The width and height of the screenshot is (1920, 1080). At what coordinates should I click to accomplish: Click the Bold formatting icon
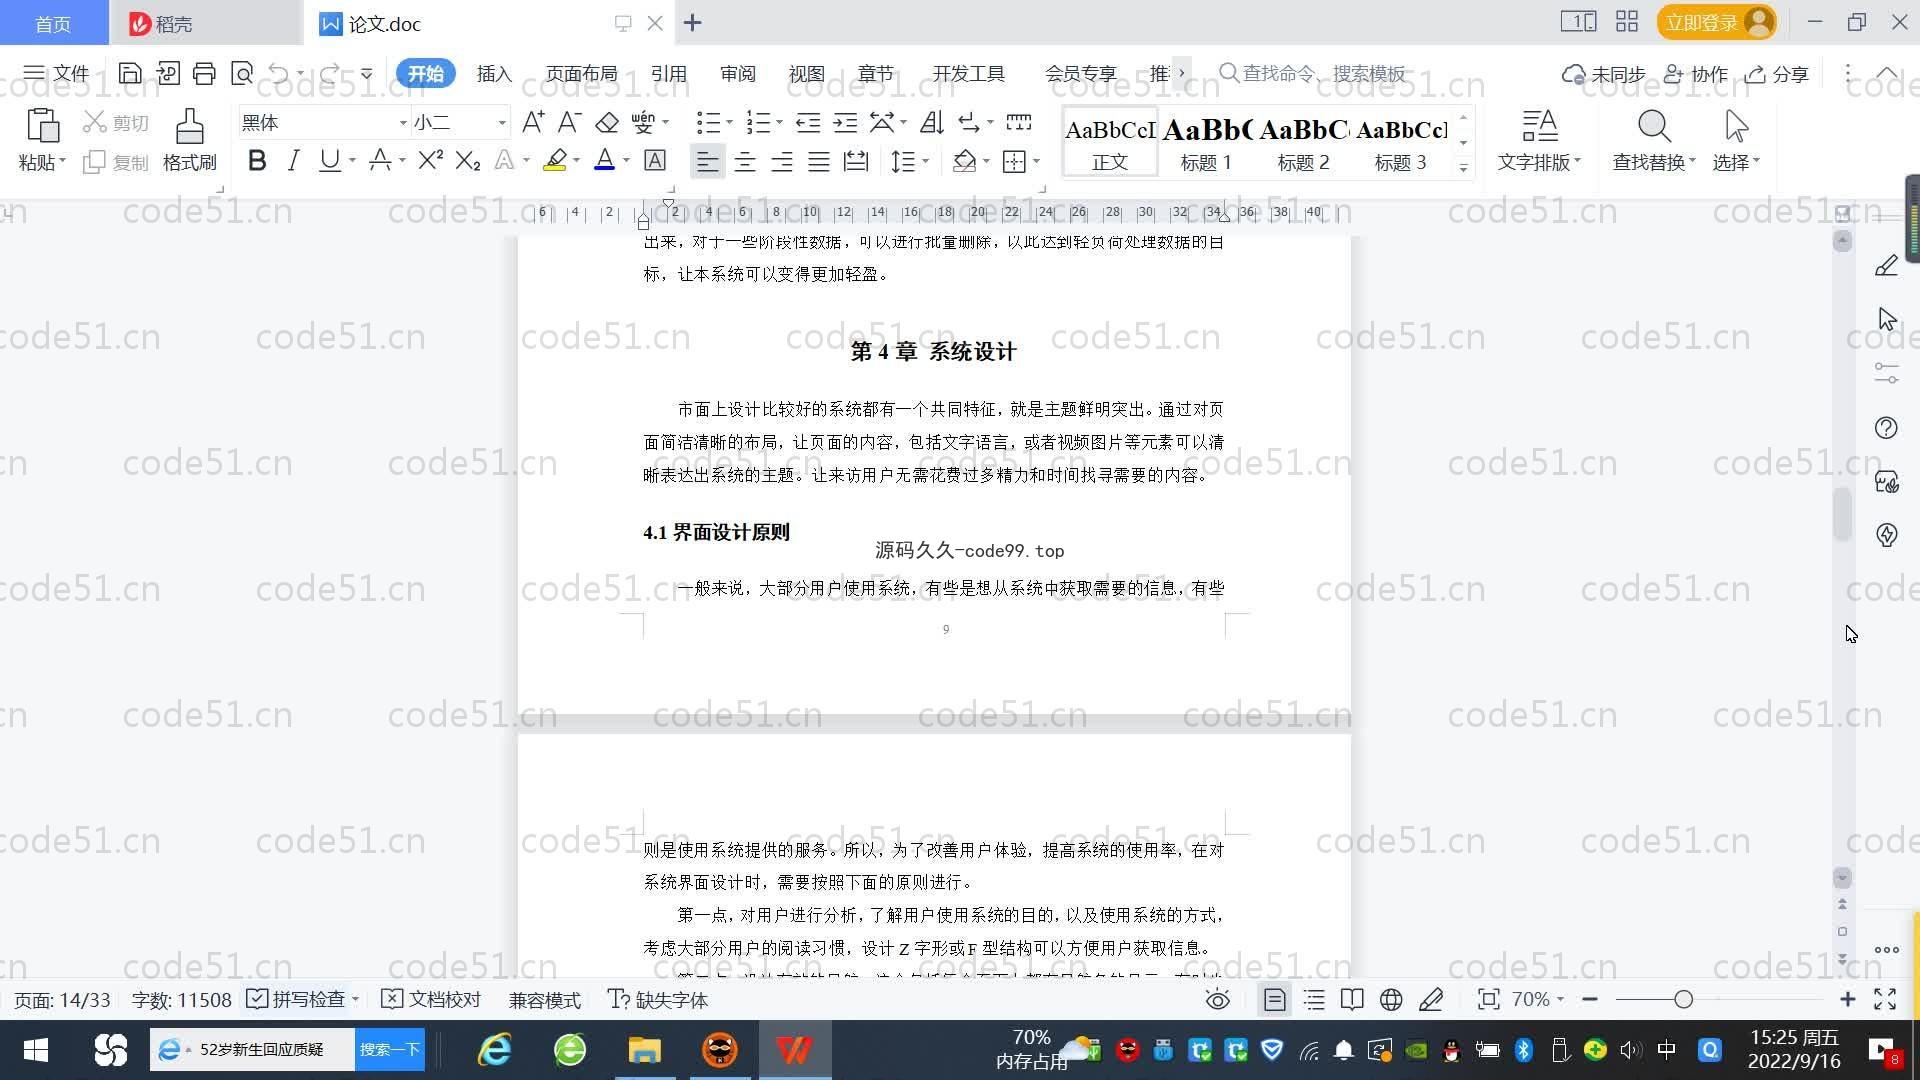click(257, 161)
